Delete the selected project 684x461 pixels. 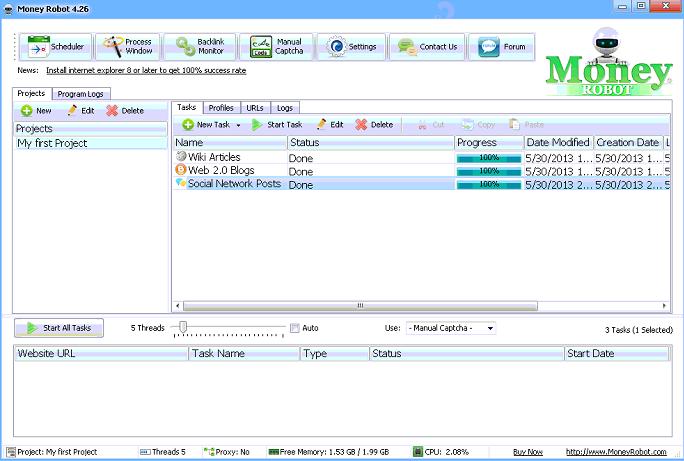125,111
